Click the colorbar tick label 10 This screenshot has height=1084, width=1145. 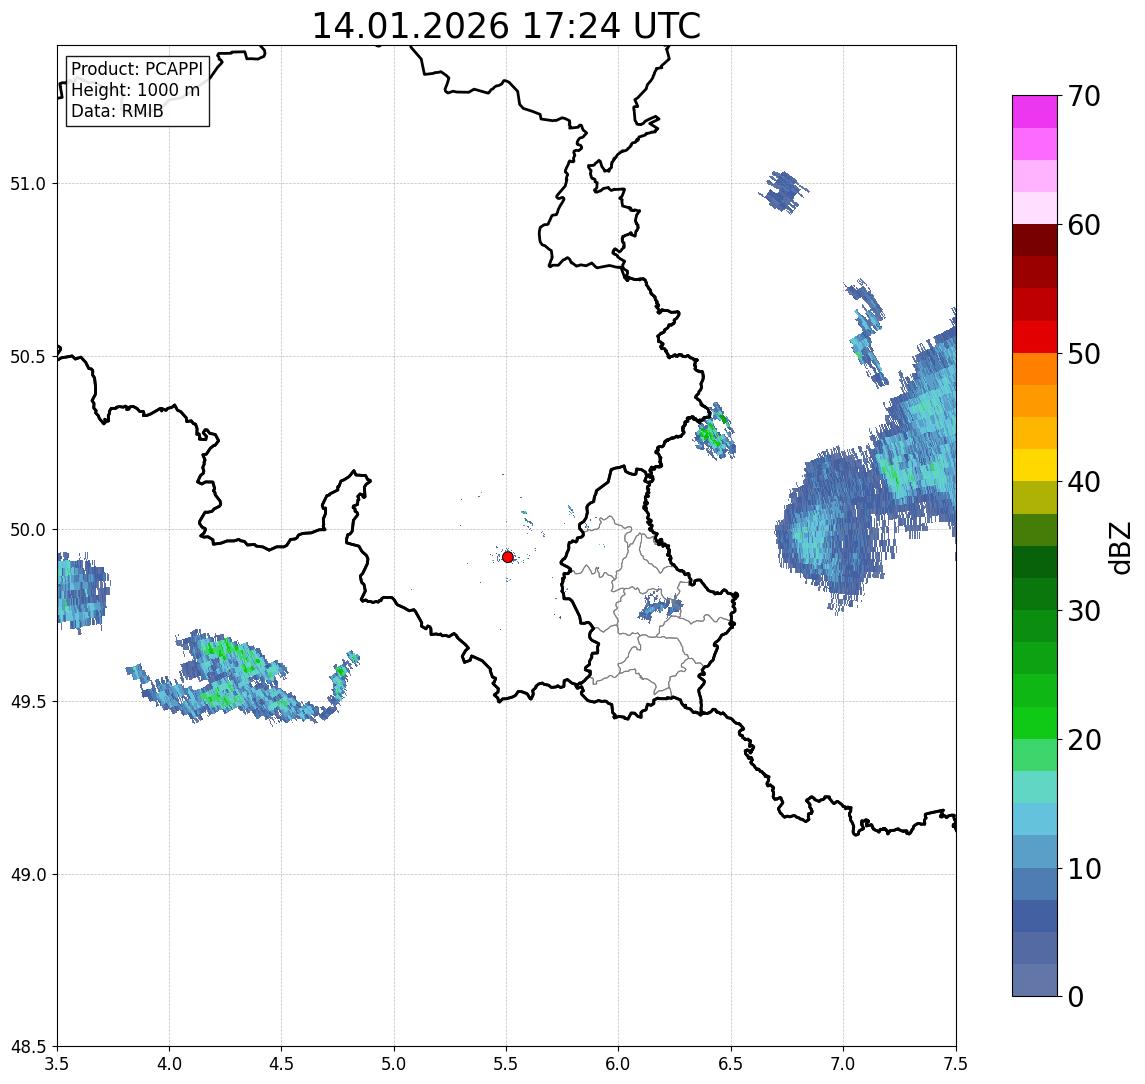(x=1084, y=869)
